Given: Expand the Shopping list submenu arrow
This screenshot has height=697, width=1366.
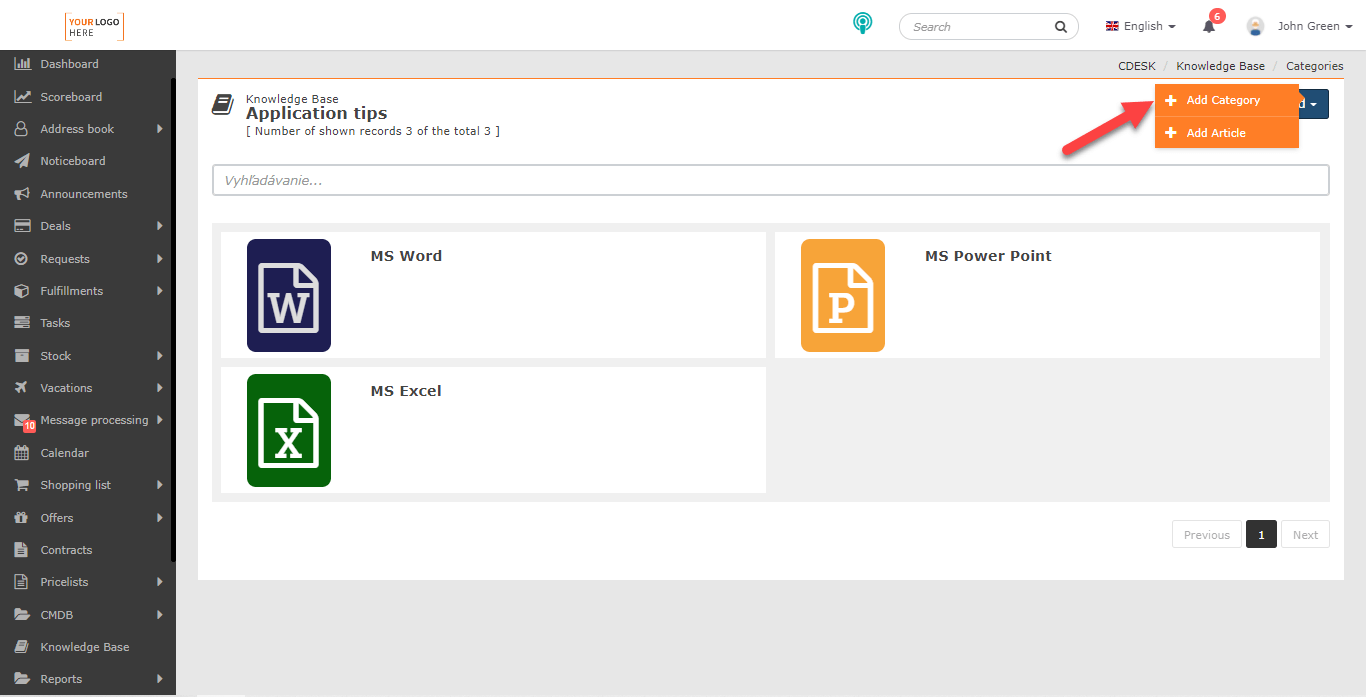Looking at the screenshot, I should coord(160,485).
